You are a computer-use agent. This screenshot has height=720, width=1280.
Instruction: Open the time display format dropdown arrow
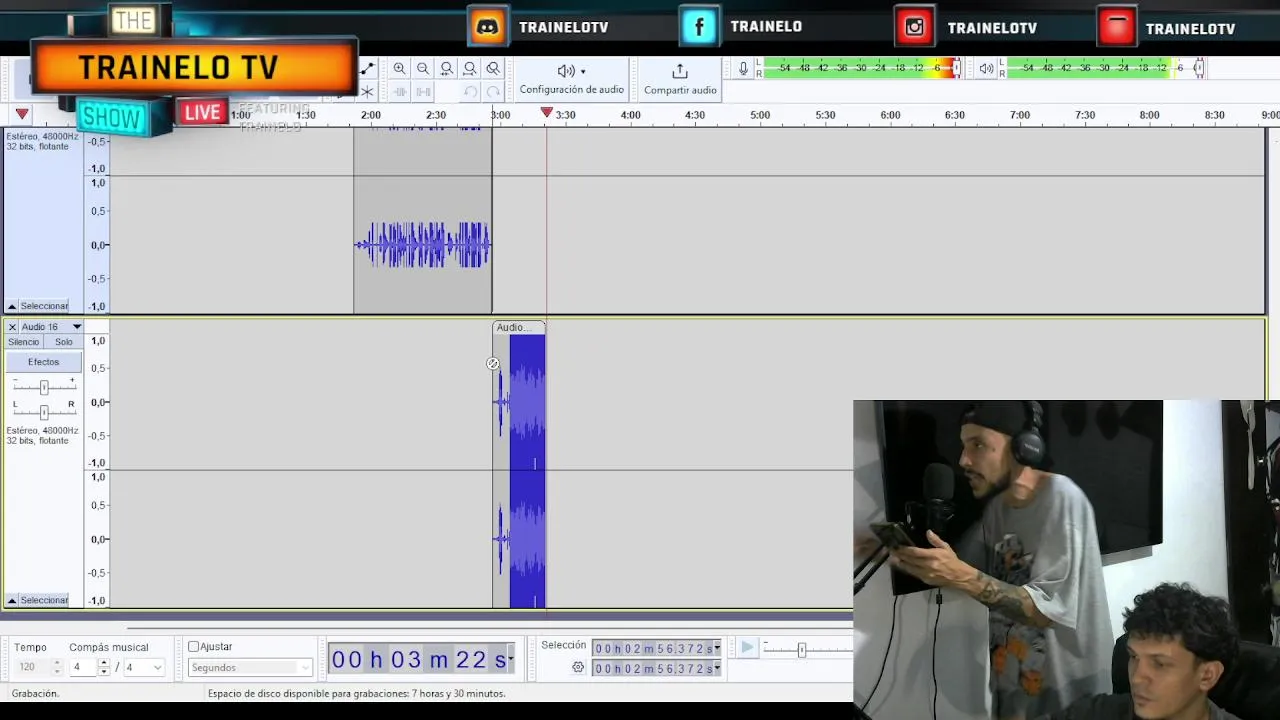pos(510,659)
